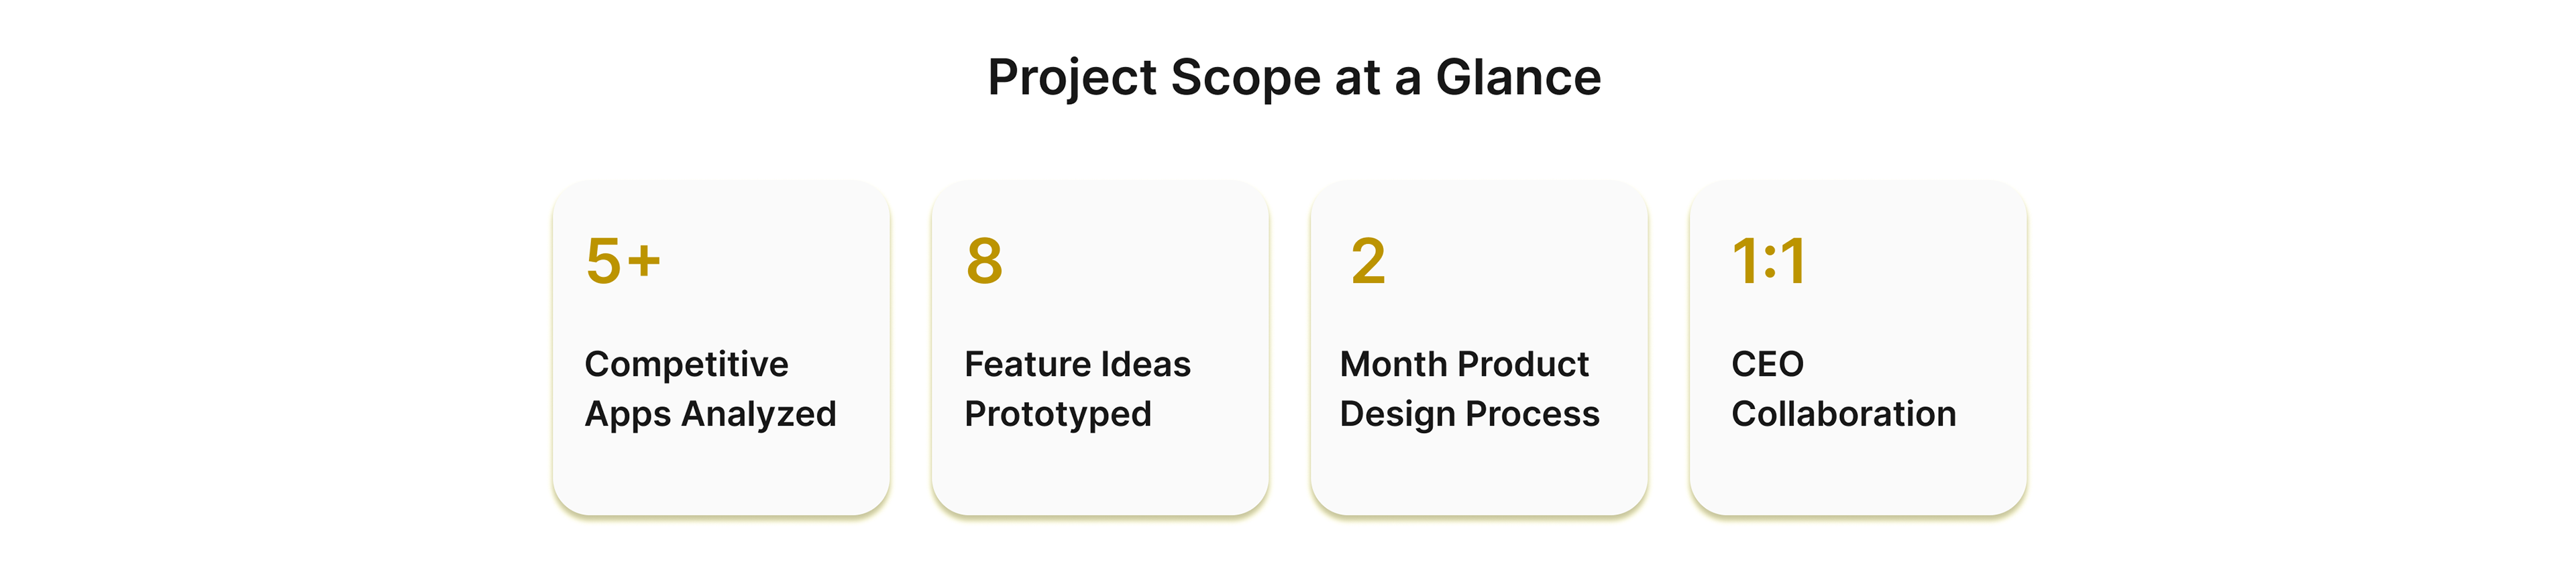Select the gold '5+' statistic
Screen dimensions: 2576x586
623,262
